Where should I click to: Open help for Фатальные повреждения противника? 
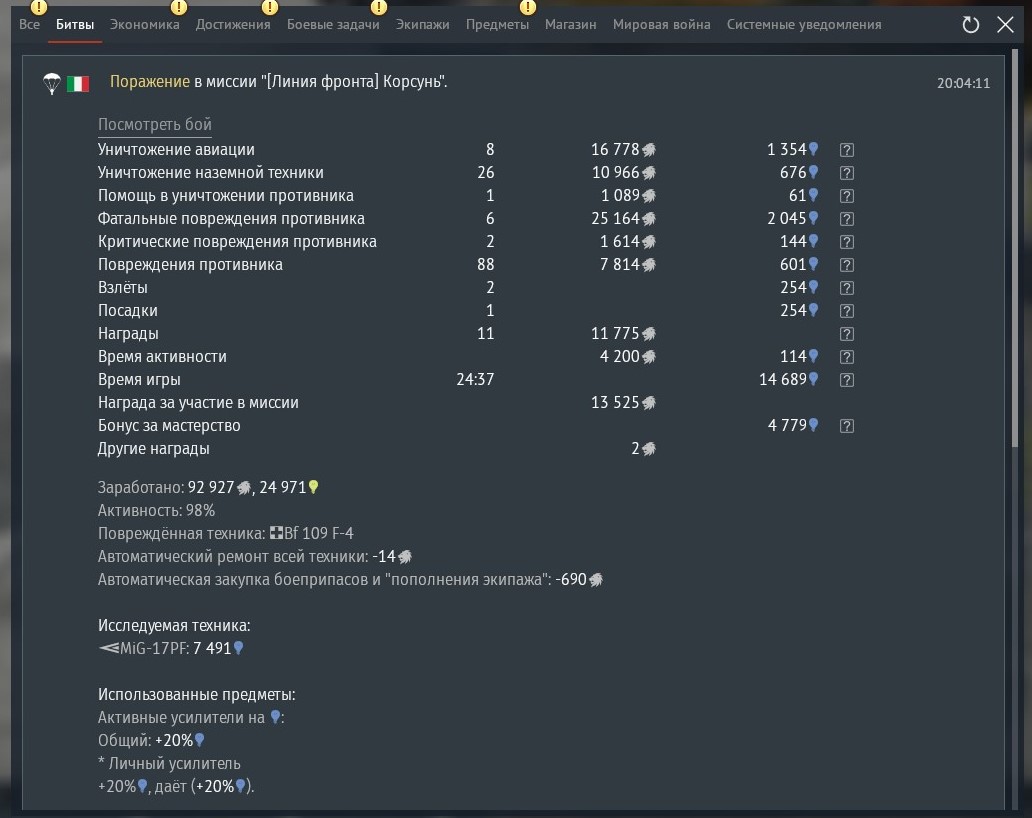click(846, 219)
